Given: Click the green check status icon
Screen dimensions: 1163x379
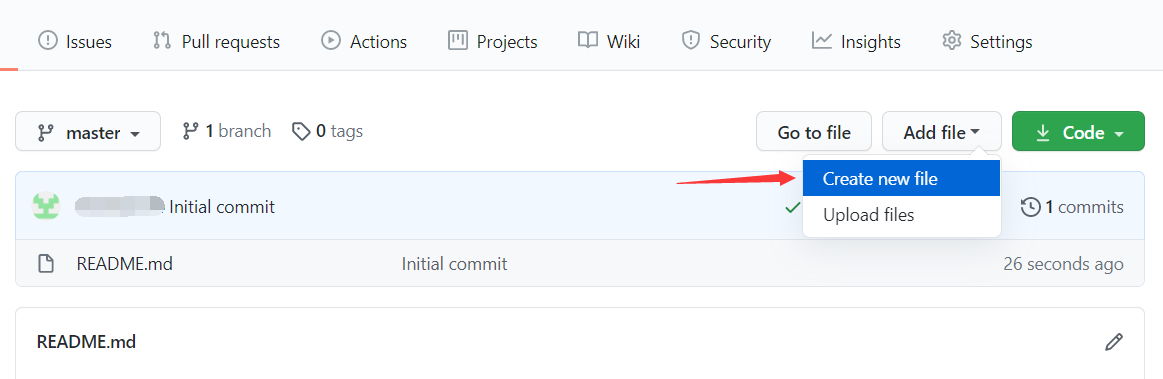Looking at the screenshot, I should pos(792,207).
